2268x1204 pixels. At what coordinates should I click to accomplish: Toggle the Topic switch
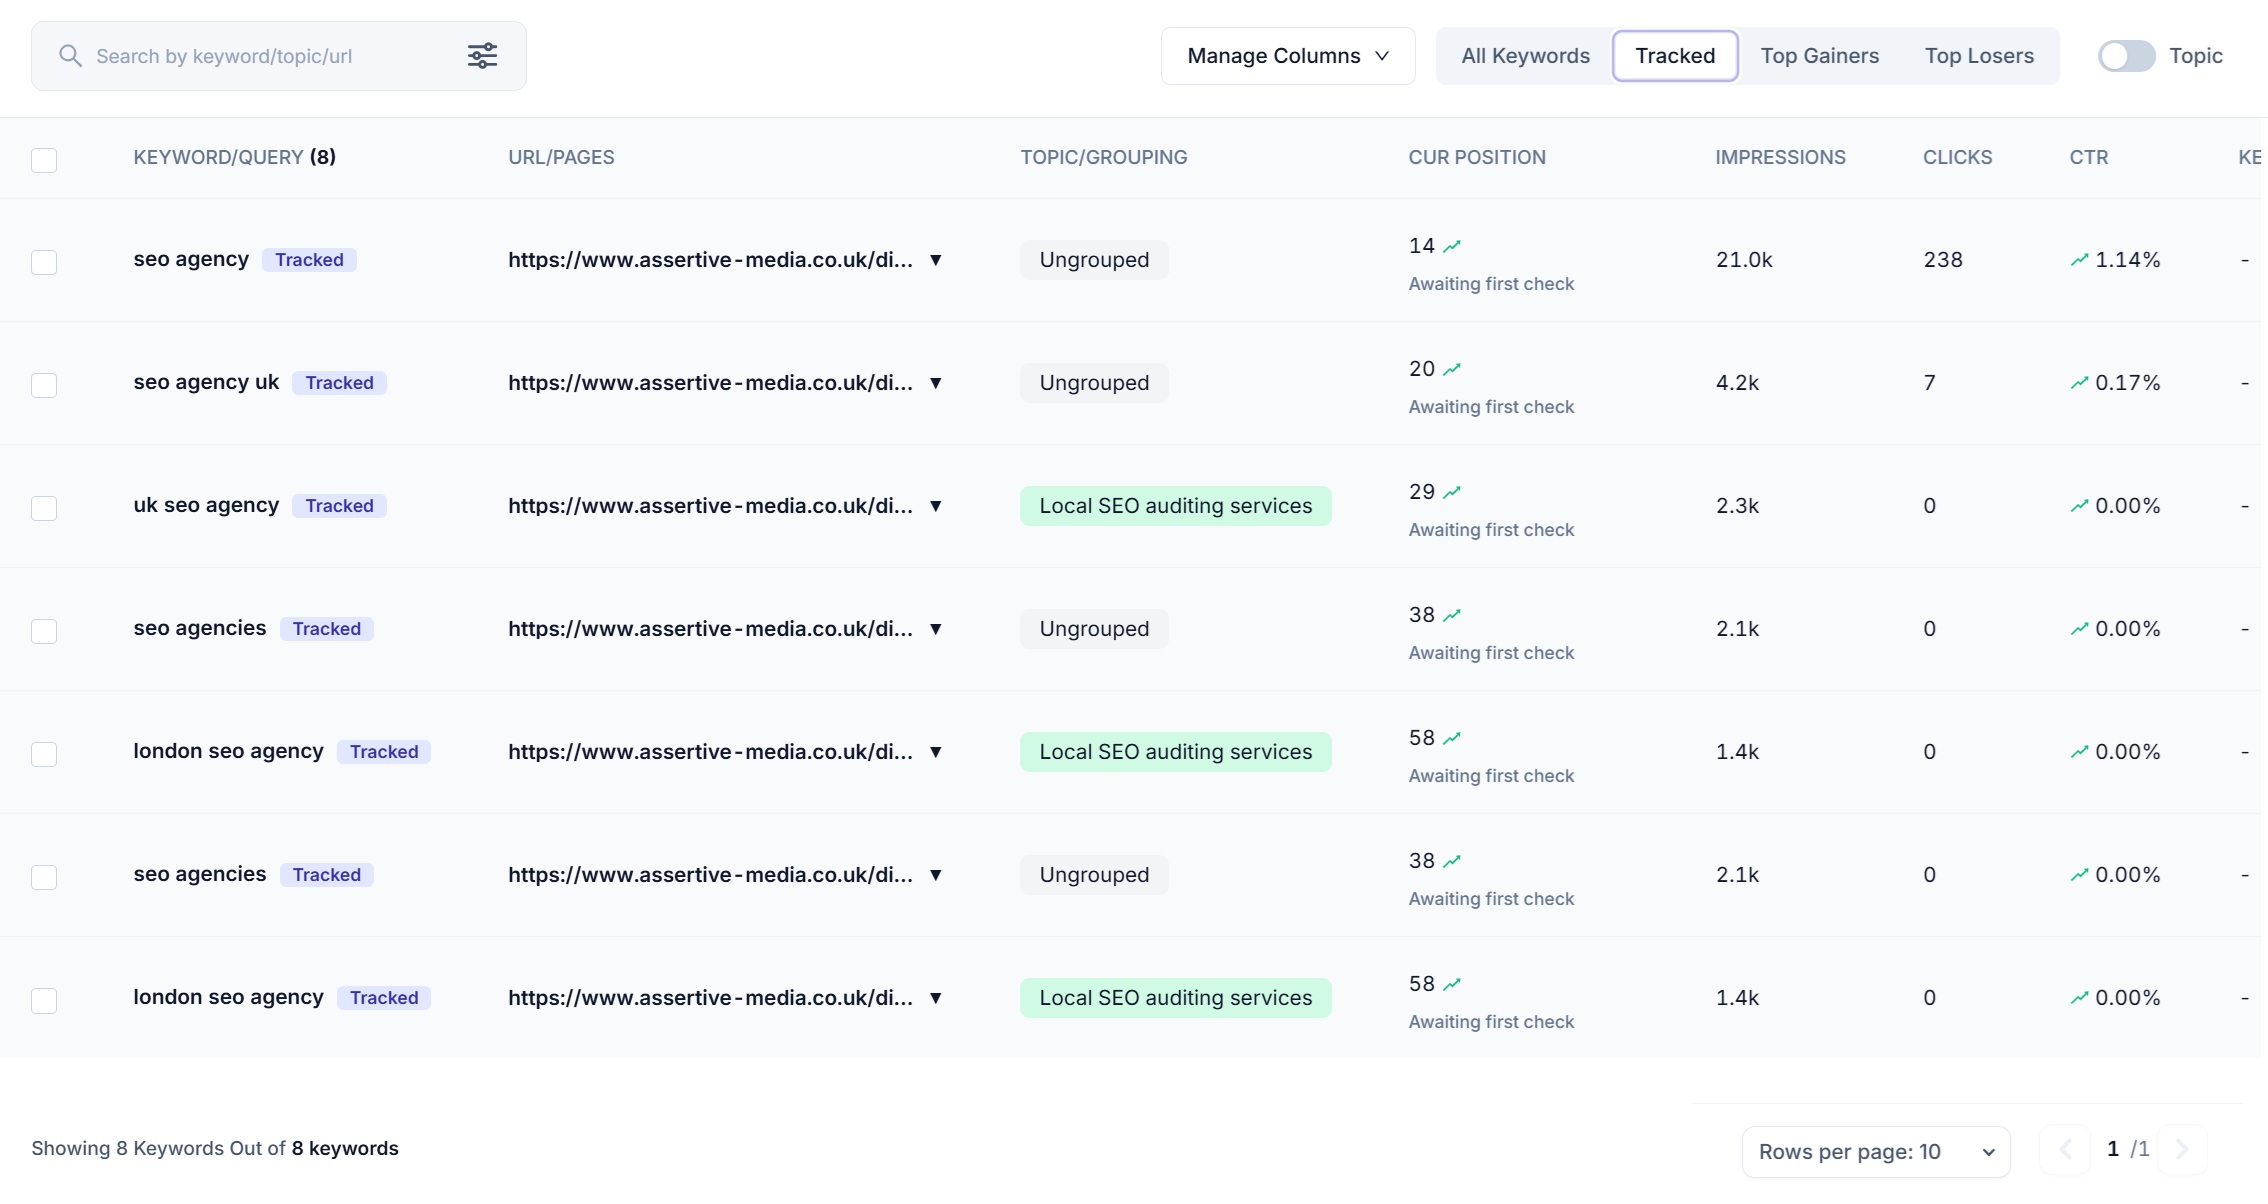(x=2126, y=56)
